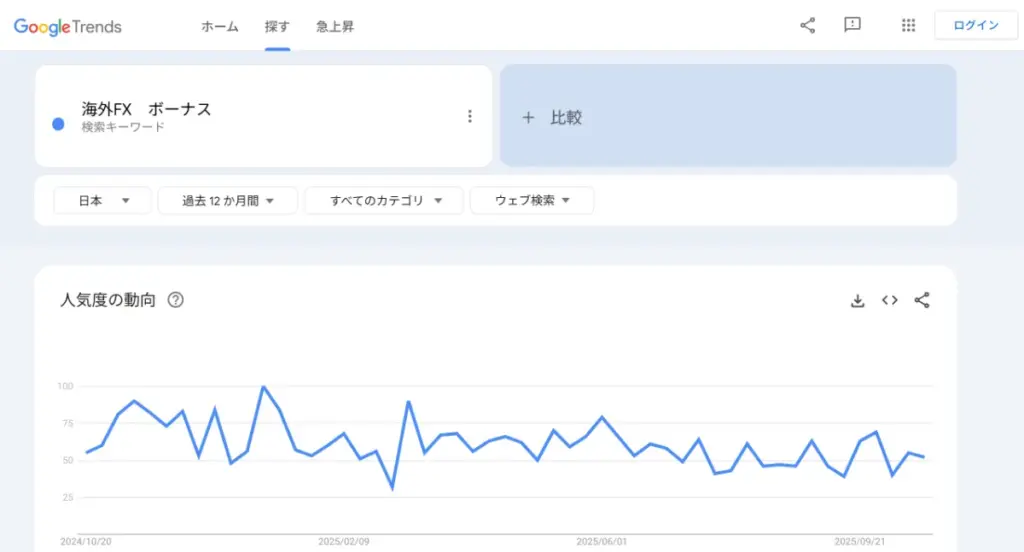The width and height of the screenshot is (1024, 552).
Task: Click the help icon beside 人気度の動向
Action: coord(175,300)
